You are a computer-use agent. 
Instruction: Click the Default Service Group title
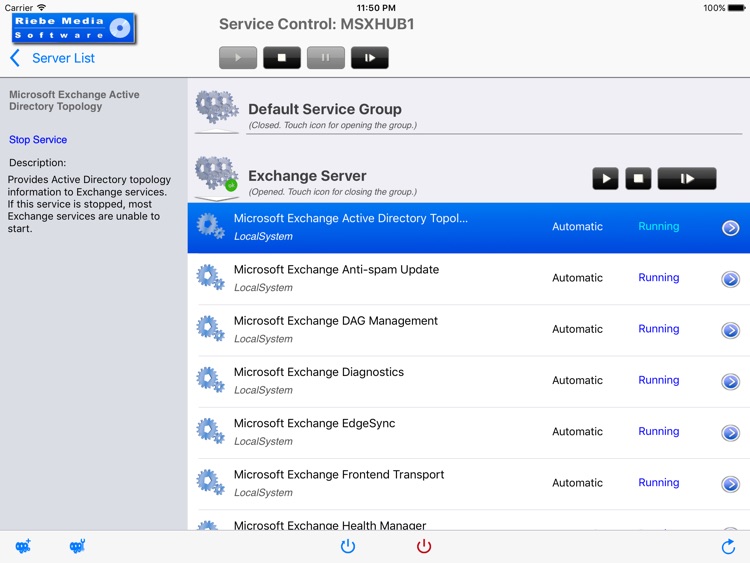tap(325, 109)
